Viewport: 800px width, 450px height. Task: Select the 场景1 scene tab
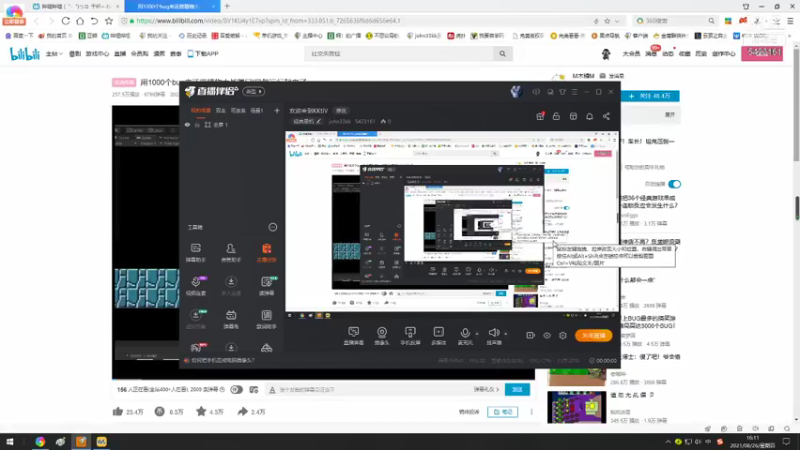[x=257, y=110]
